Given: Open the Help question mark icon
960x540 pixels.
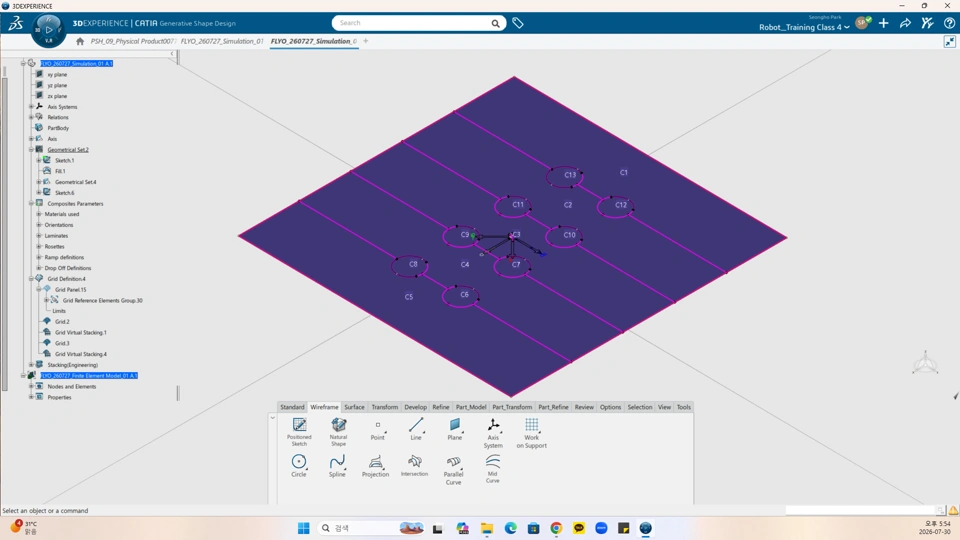Looking at the screenshot, I should (x=950, y=23).
